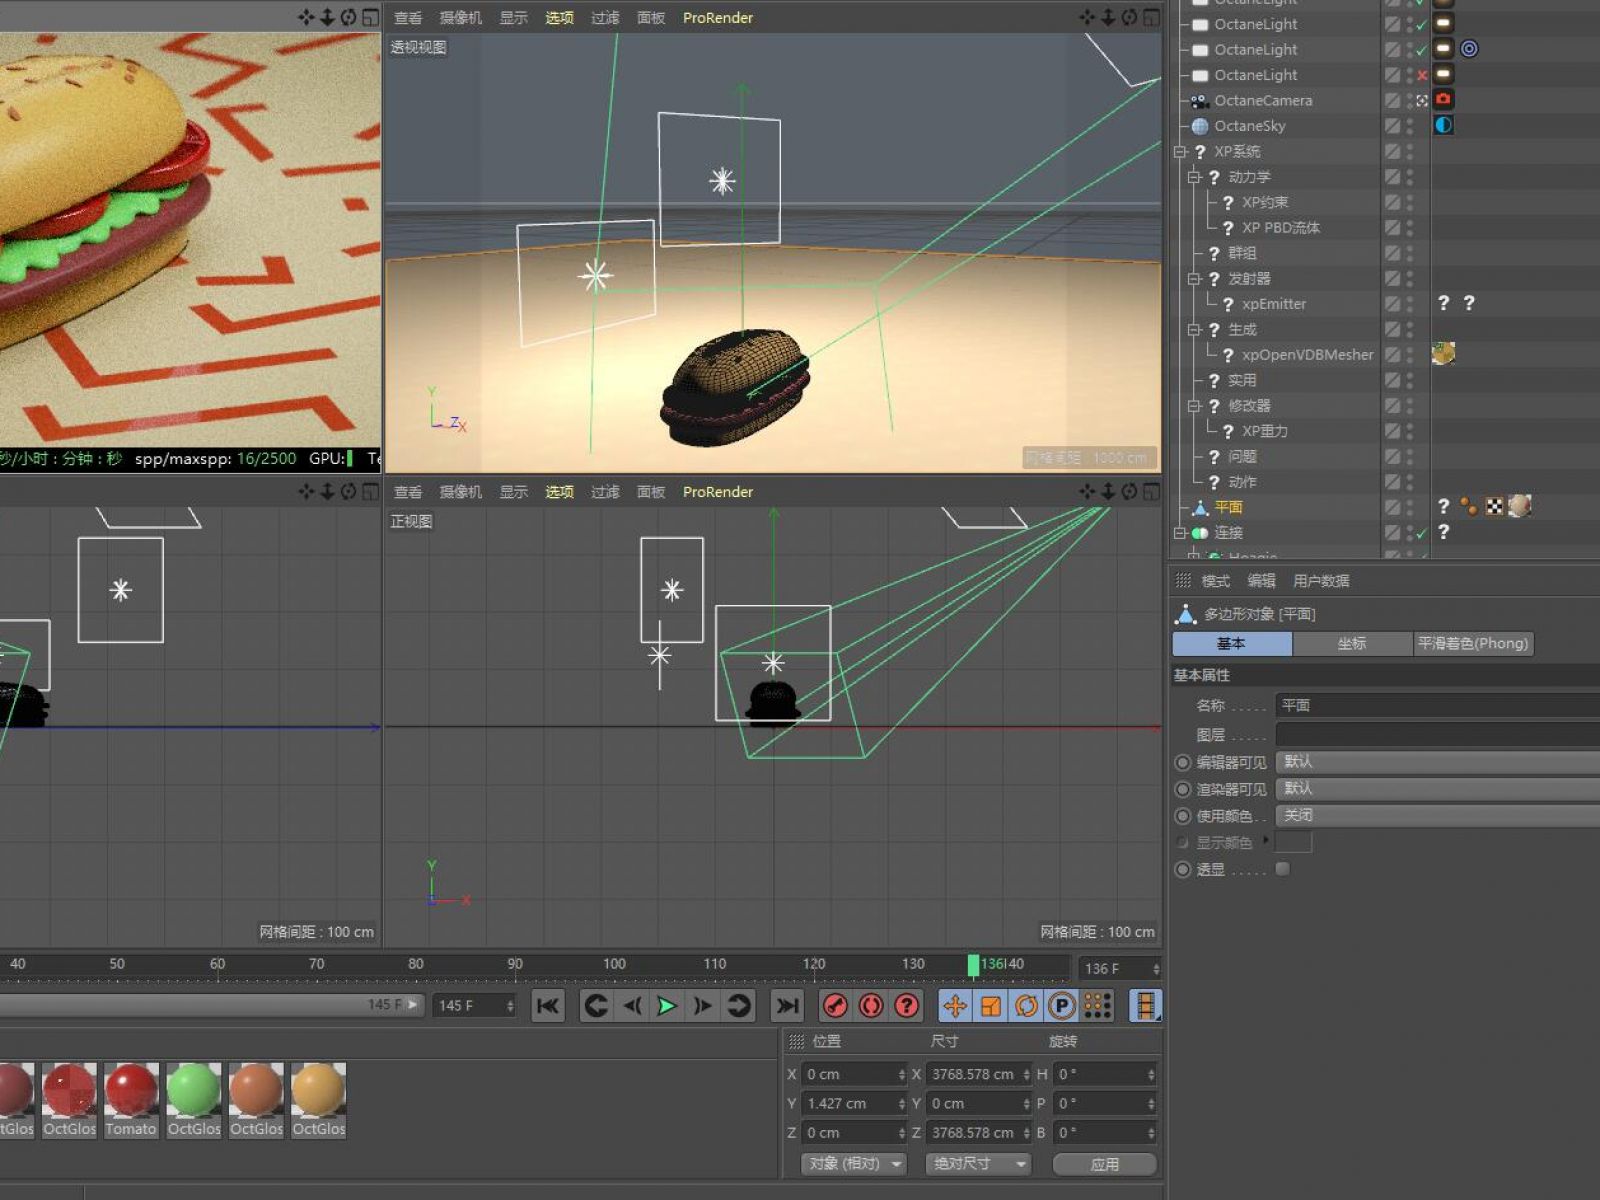Play the animation forwards
The image size is (1600, 1200).
coord(667,1006)
